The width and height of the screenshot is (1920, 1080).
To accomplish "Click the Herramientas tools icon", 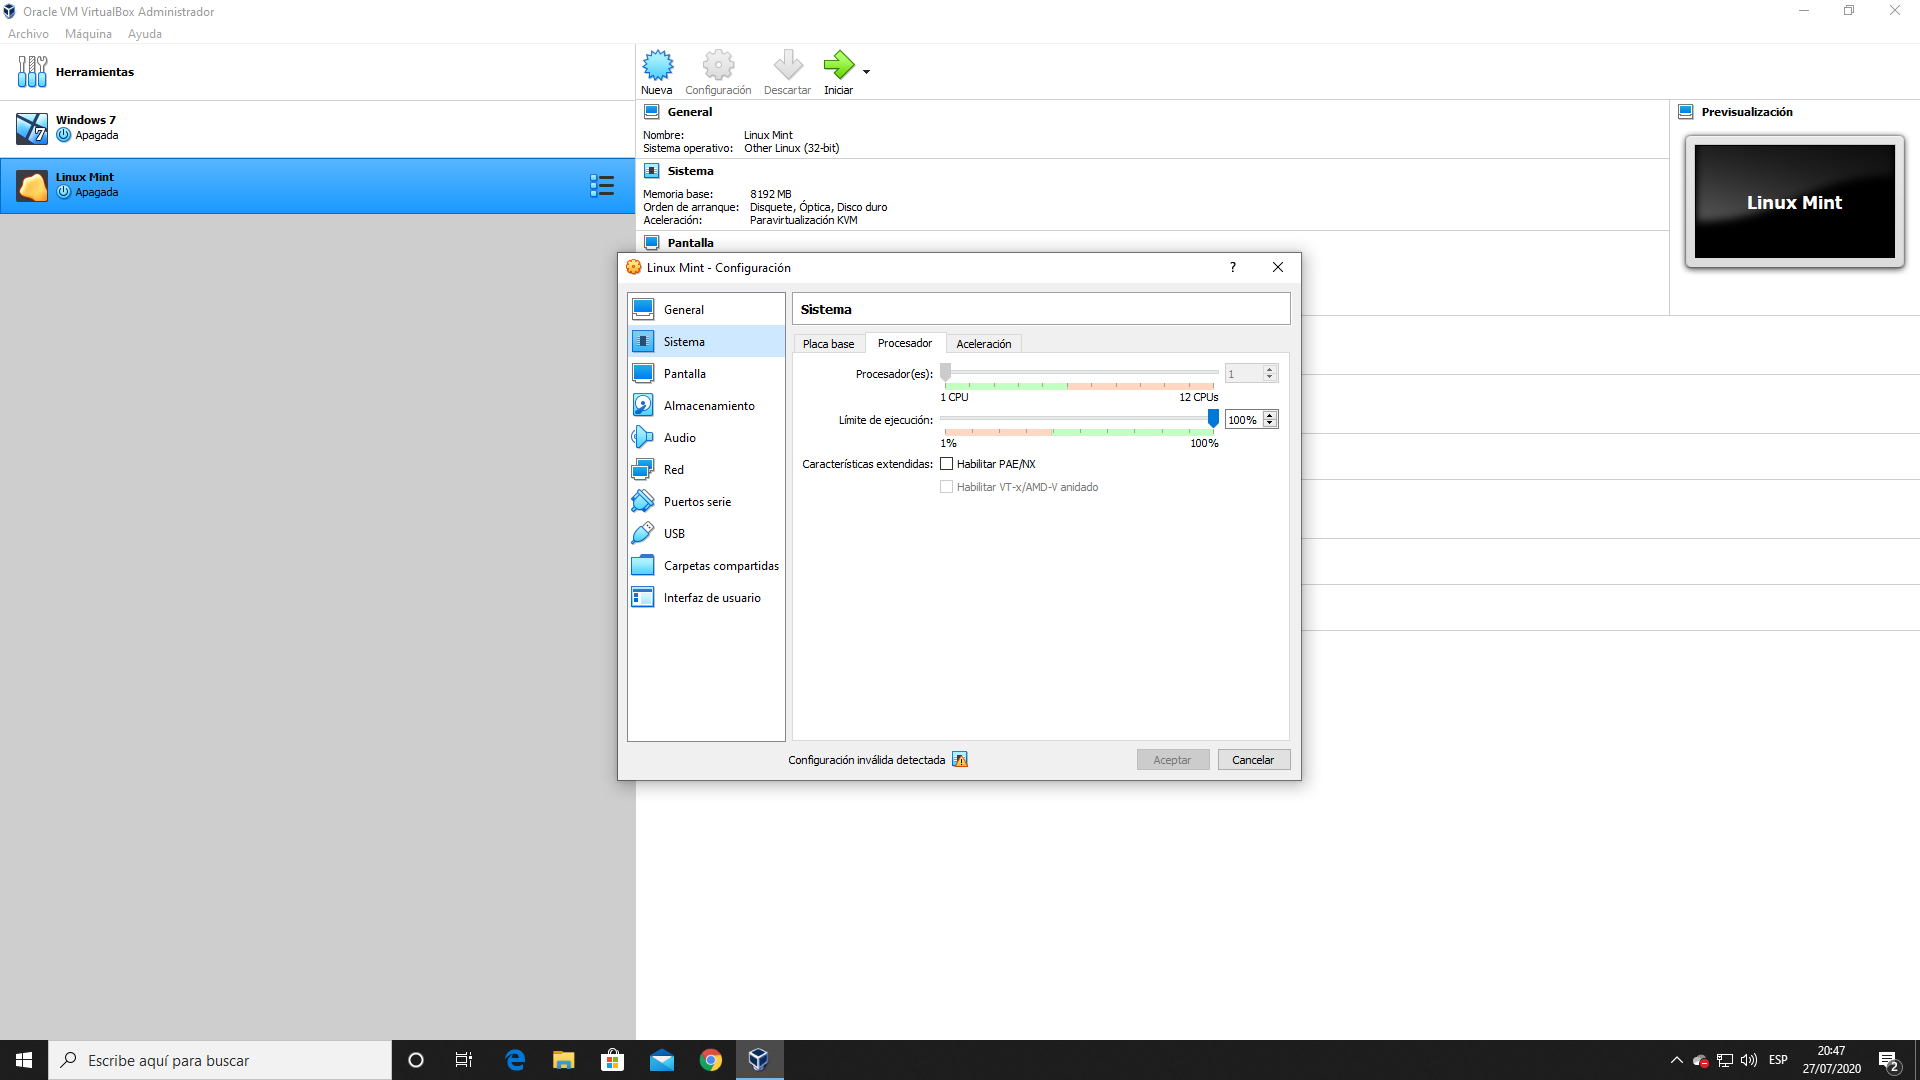I will click(32, 72).
